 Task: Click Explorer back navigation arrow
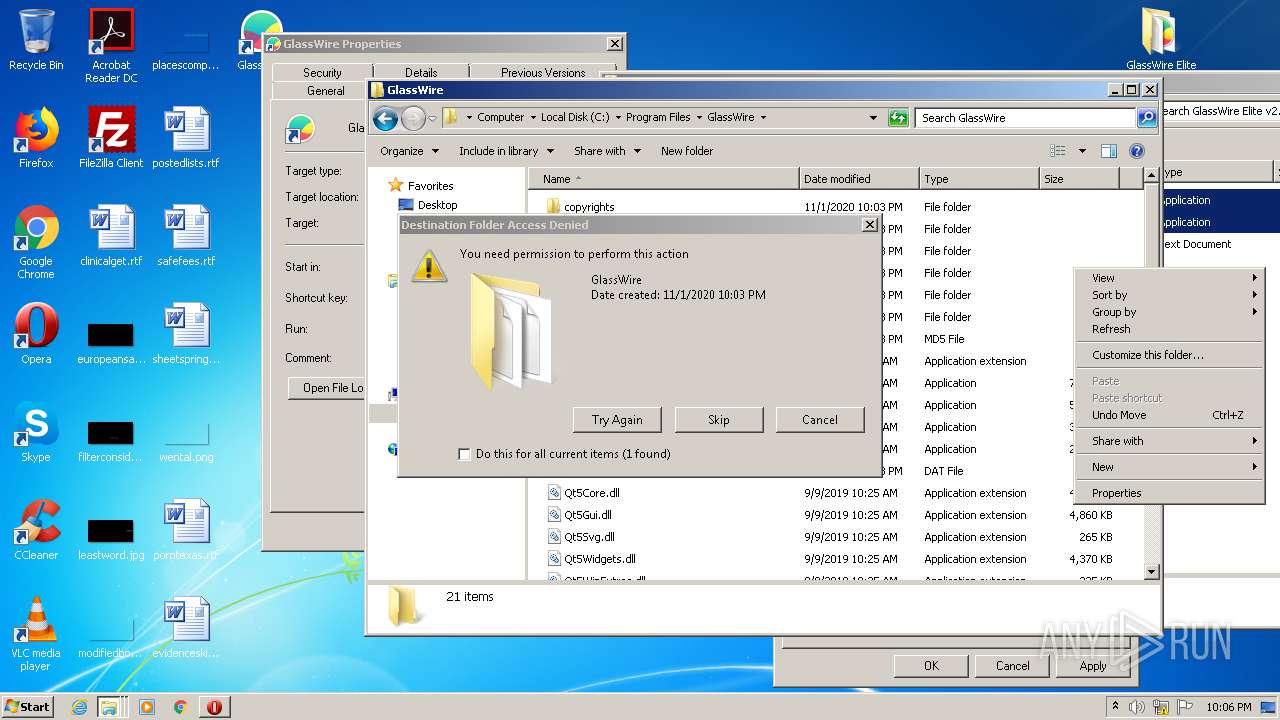(385, 119)
